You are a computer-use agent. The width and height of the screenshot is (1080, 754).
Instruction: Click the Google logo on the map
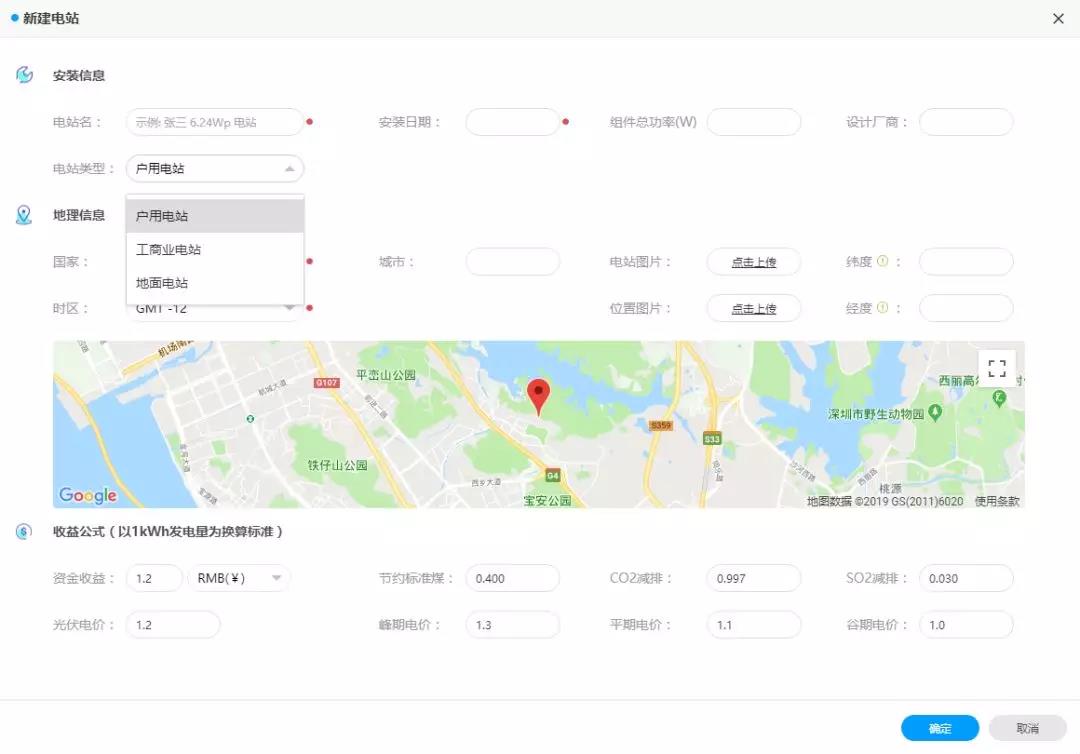click(88, 495)
